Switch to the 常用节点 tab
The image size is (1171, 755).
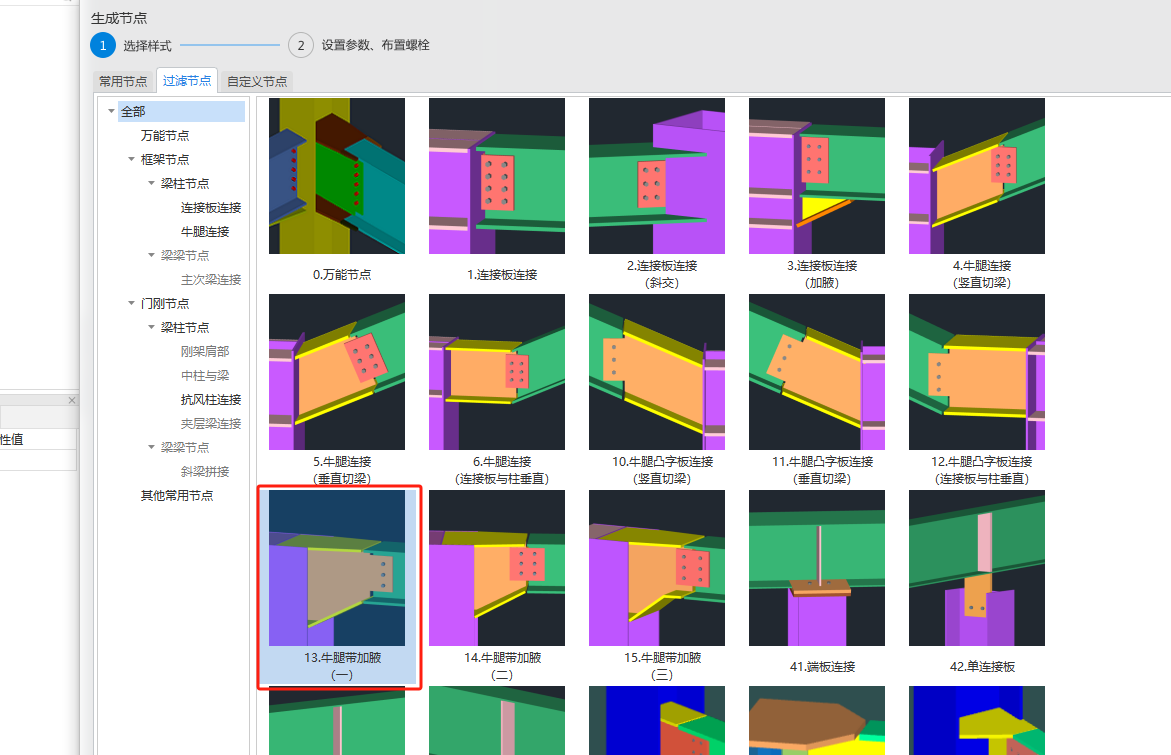[x=123, y=81]
